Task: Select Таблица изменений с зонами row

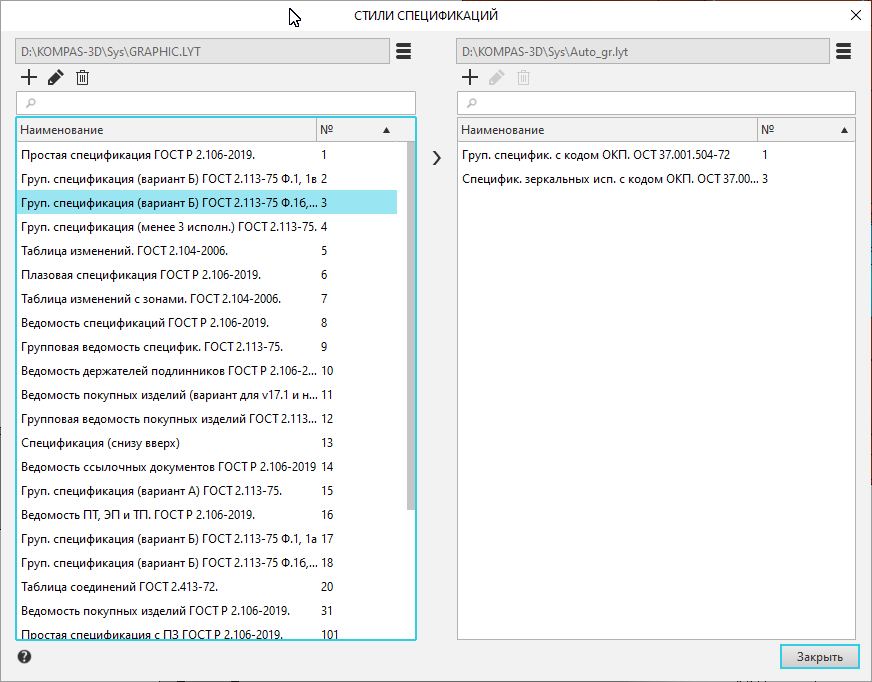Action: (150, 299)
